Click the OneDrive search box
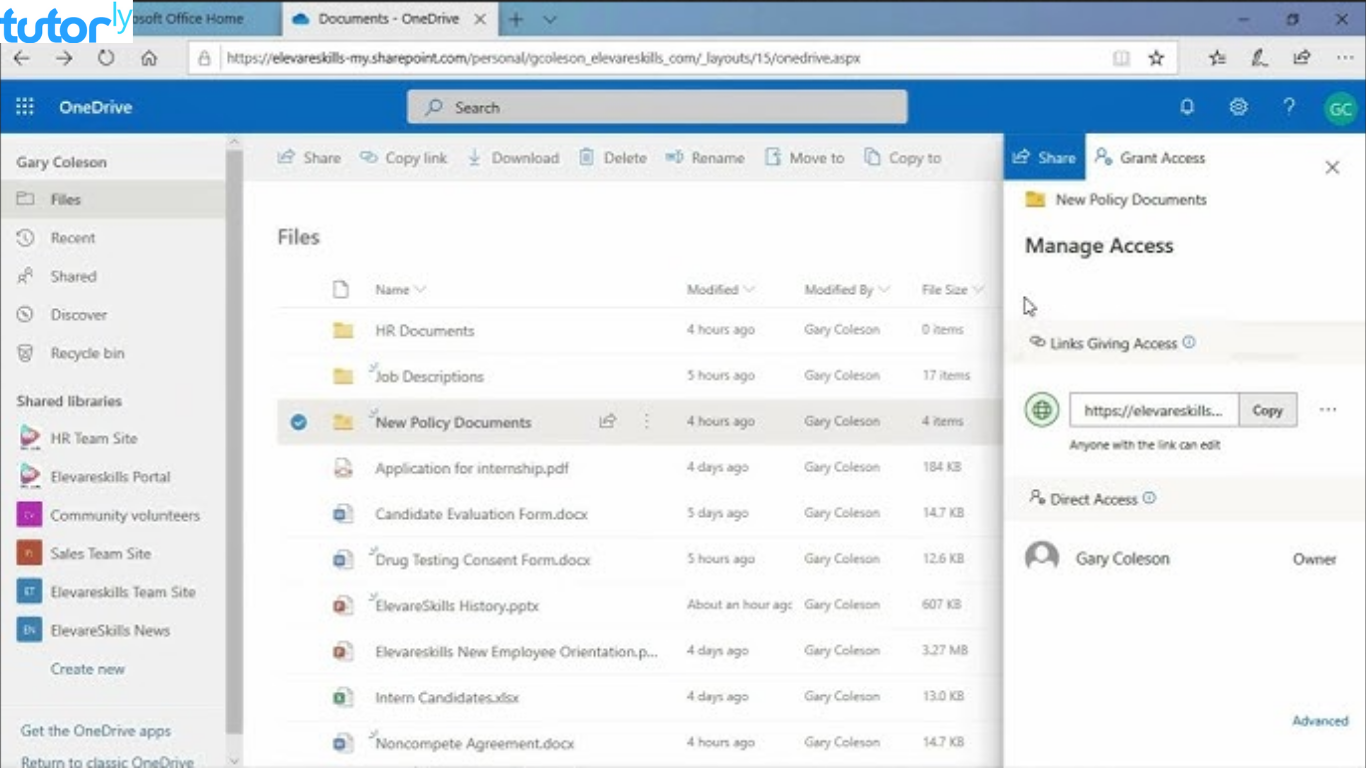The height and width of the screenshot is (768, 1366). point(657,107)
